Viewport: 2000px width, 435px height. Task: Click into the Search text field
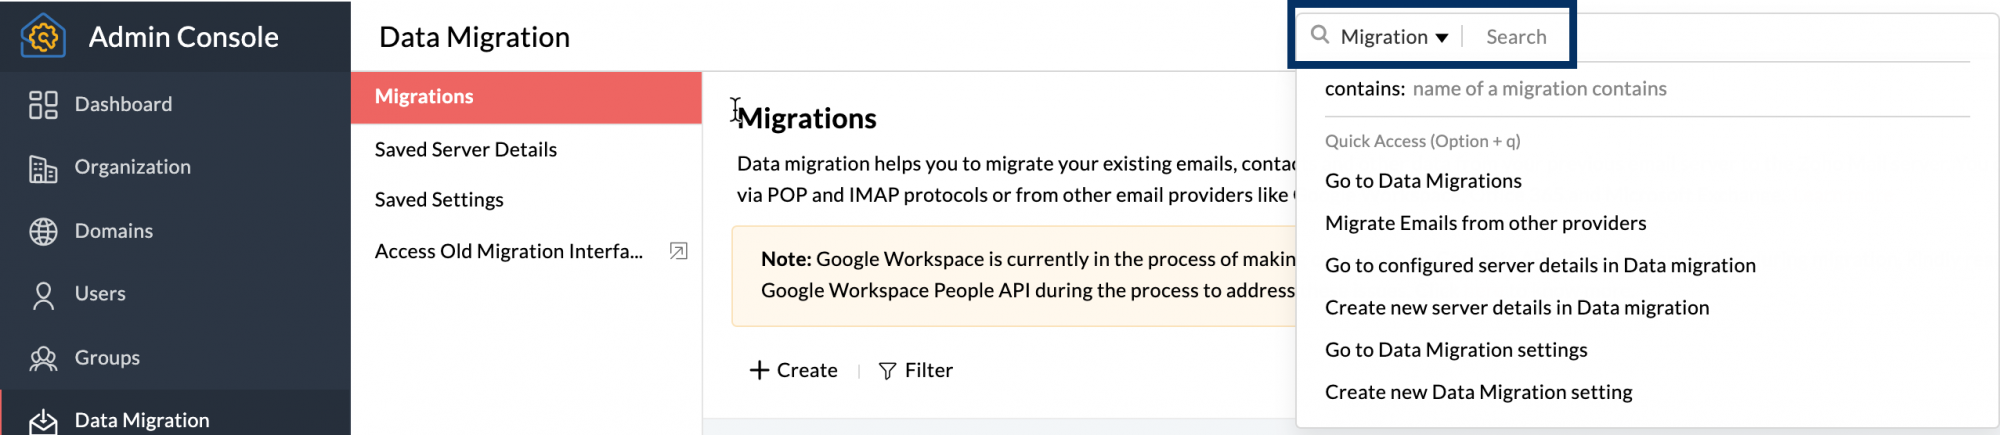point(1516,37)
